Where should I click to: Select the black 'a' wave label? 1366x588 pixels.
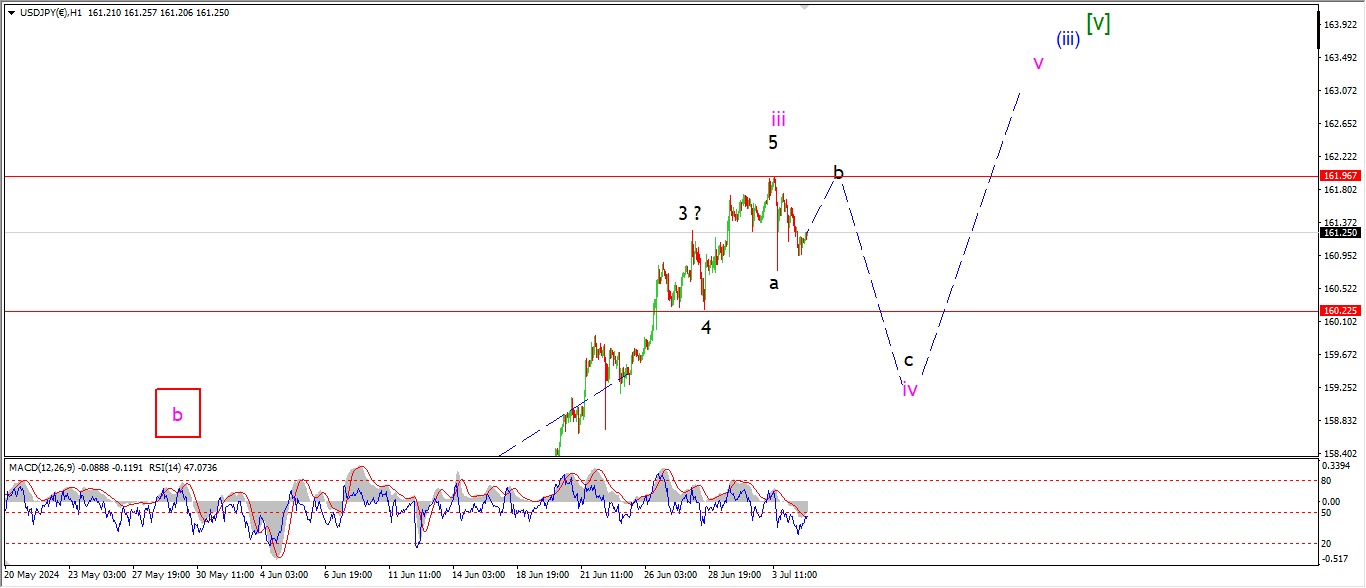click(x=773, y=283)
